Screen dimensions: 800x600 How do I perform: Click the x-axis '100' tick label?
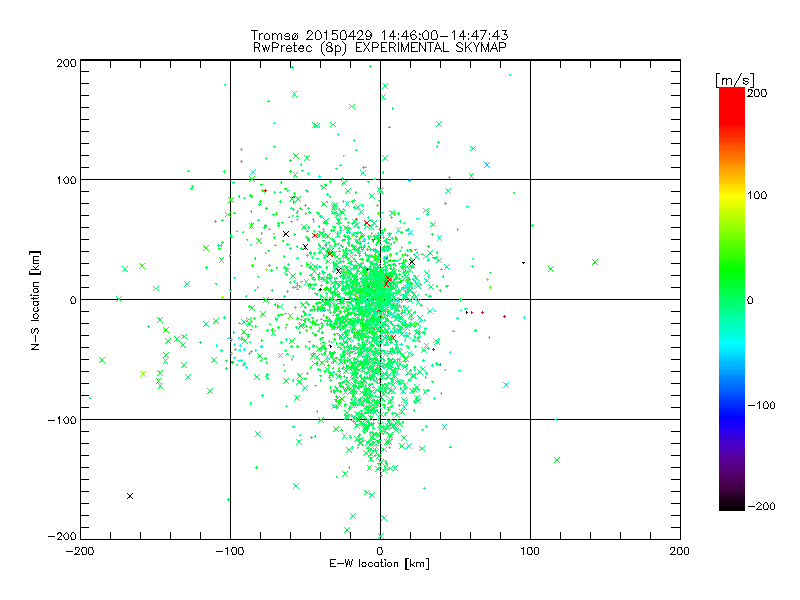(530, 551)
